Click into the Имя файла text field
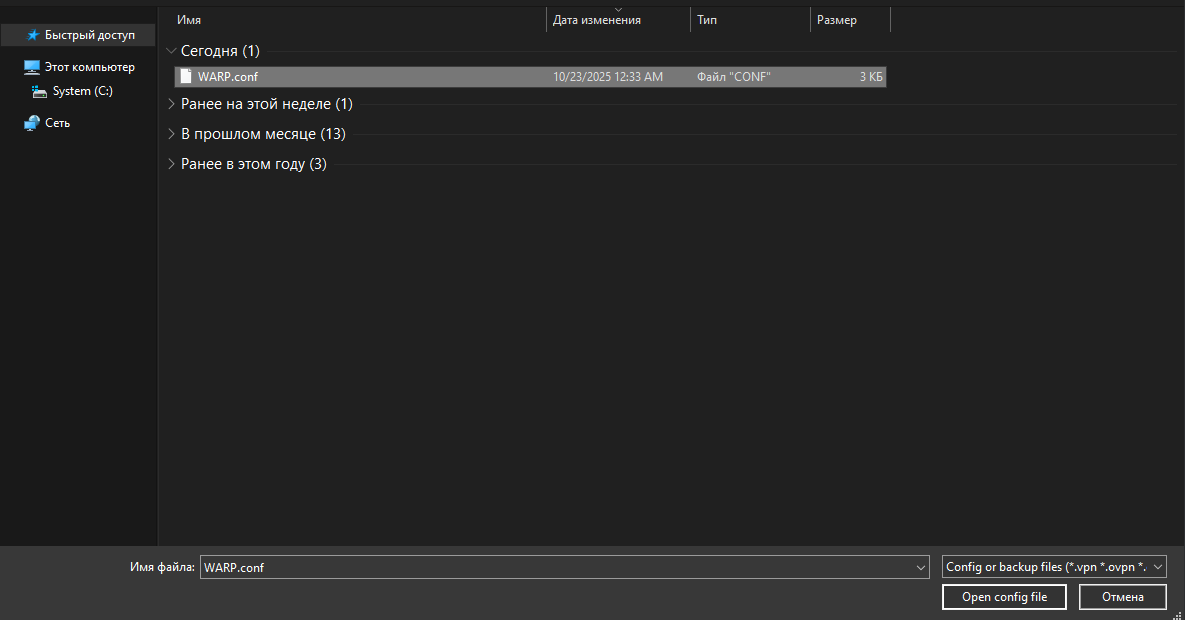Screen dimensions: 1185x620 pos(555,567)
